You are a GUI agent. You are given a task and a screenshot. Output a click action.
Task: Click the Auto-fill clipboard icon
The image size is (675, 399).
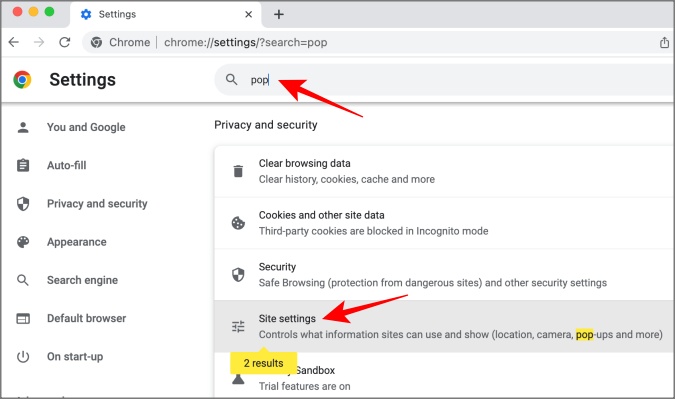coord(23,165)
